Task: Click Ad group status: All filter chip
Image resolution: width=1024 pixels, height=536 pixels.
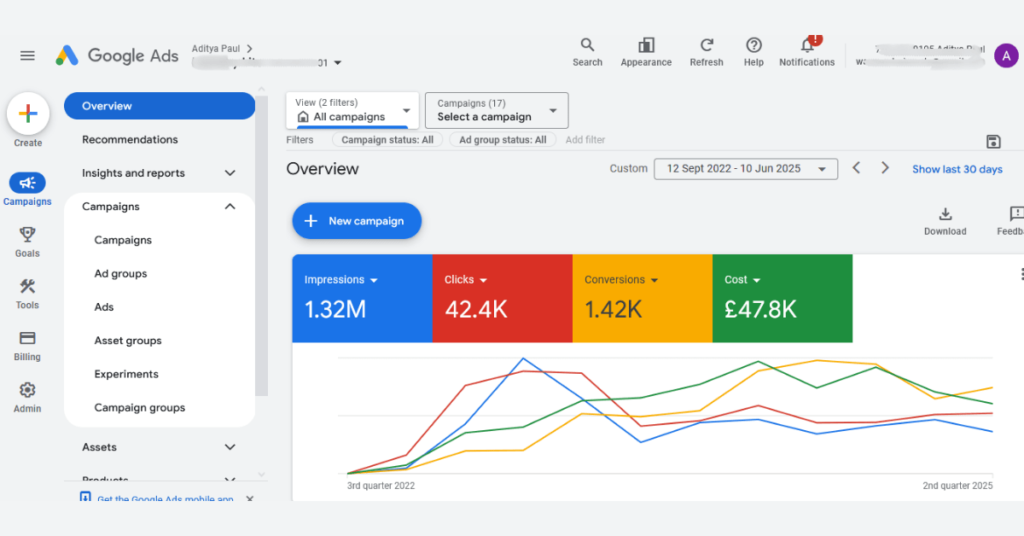Action: (502, 140)
